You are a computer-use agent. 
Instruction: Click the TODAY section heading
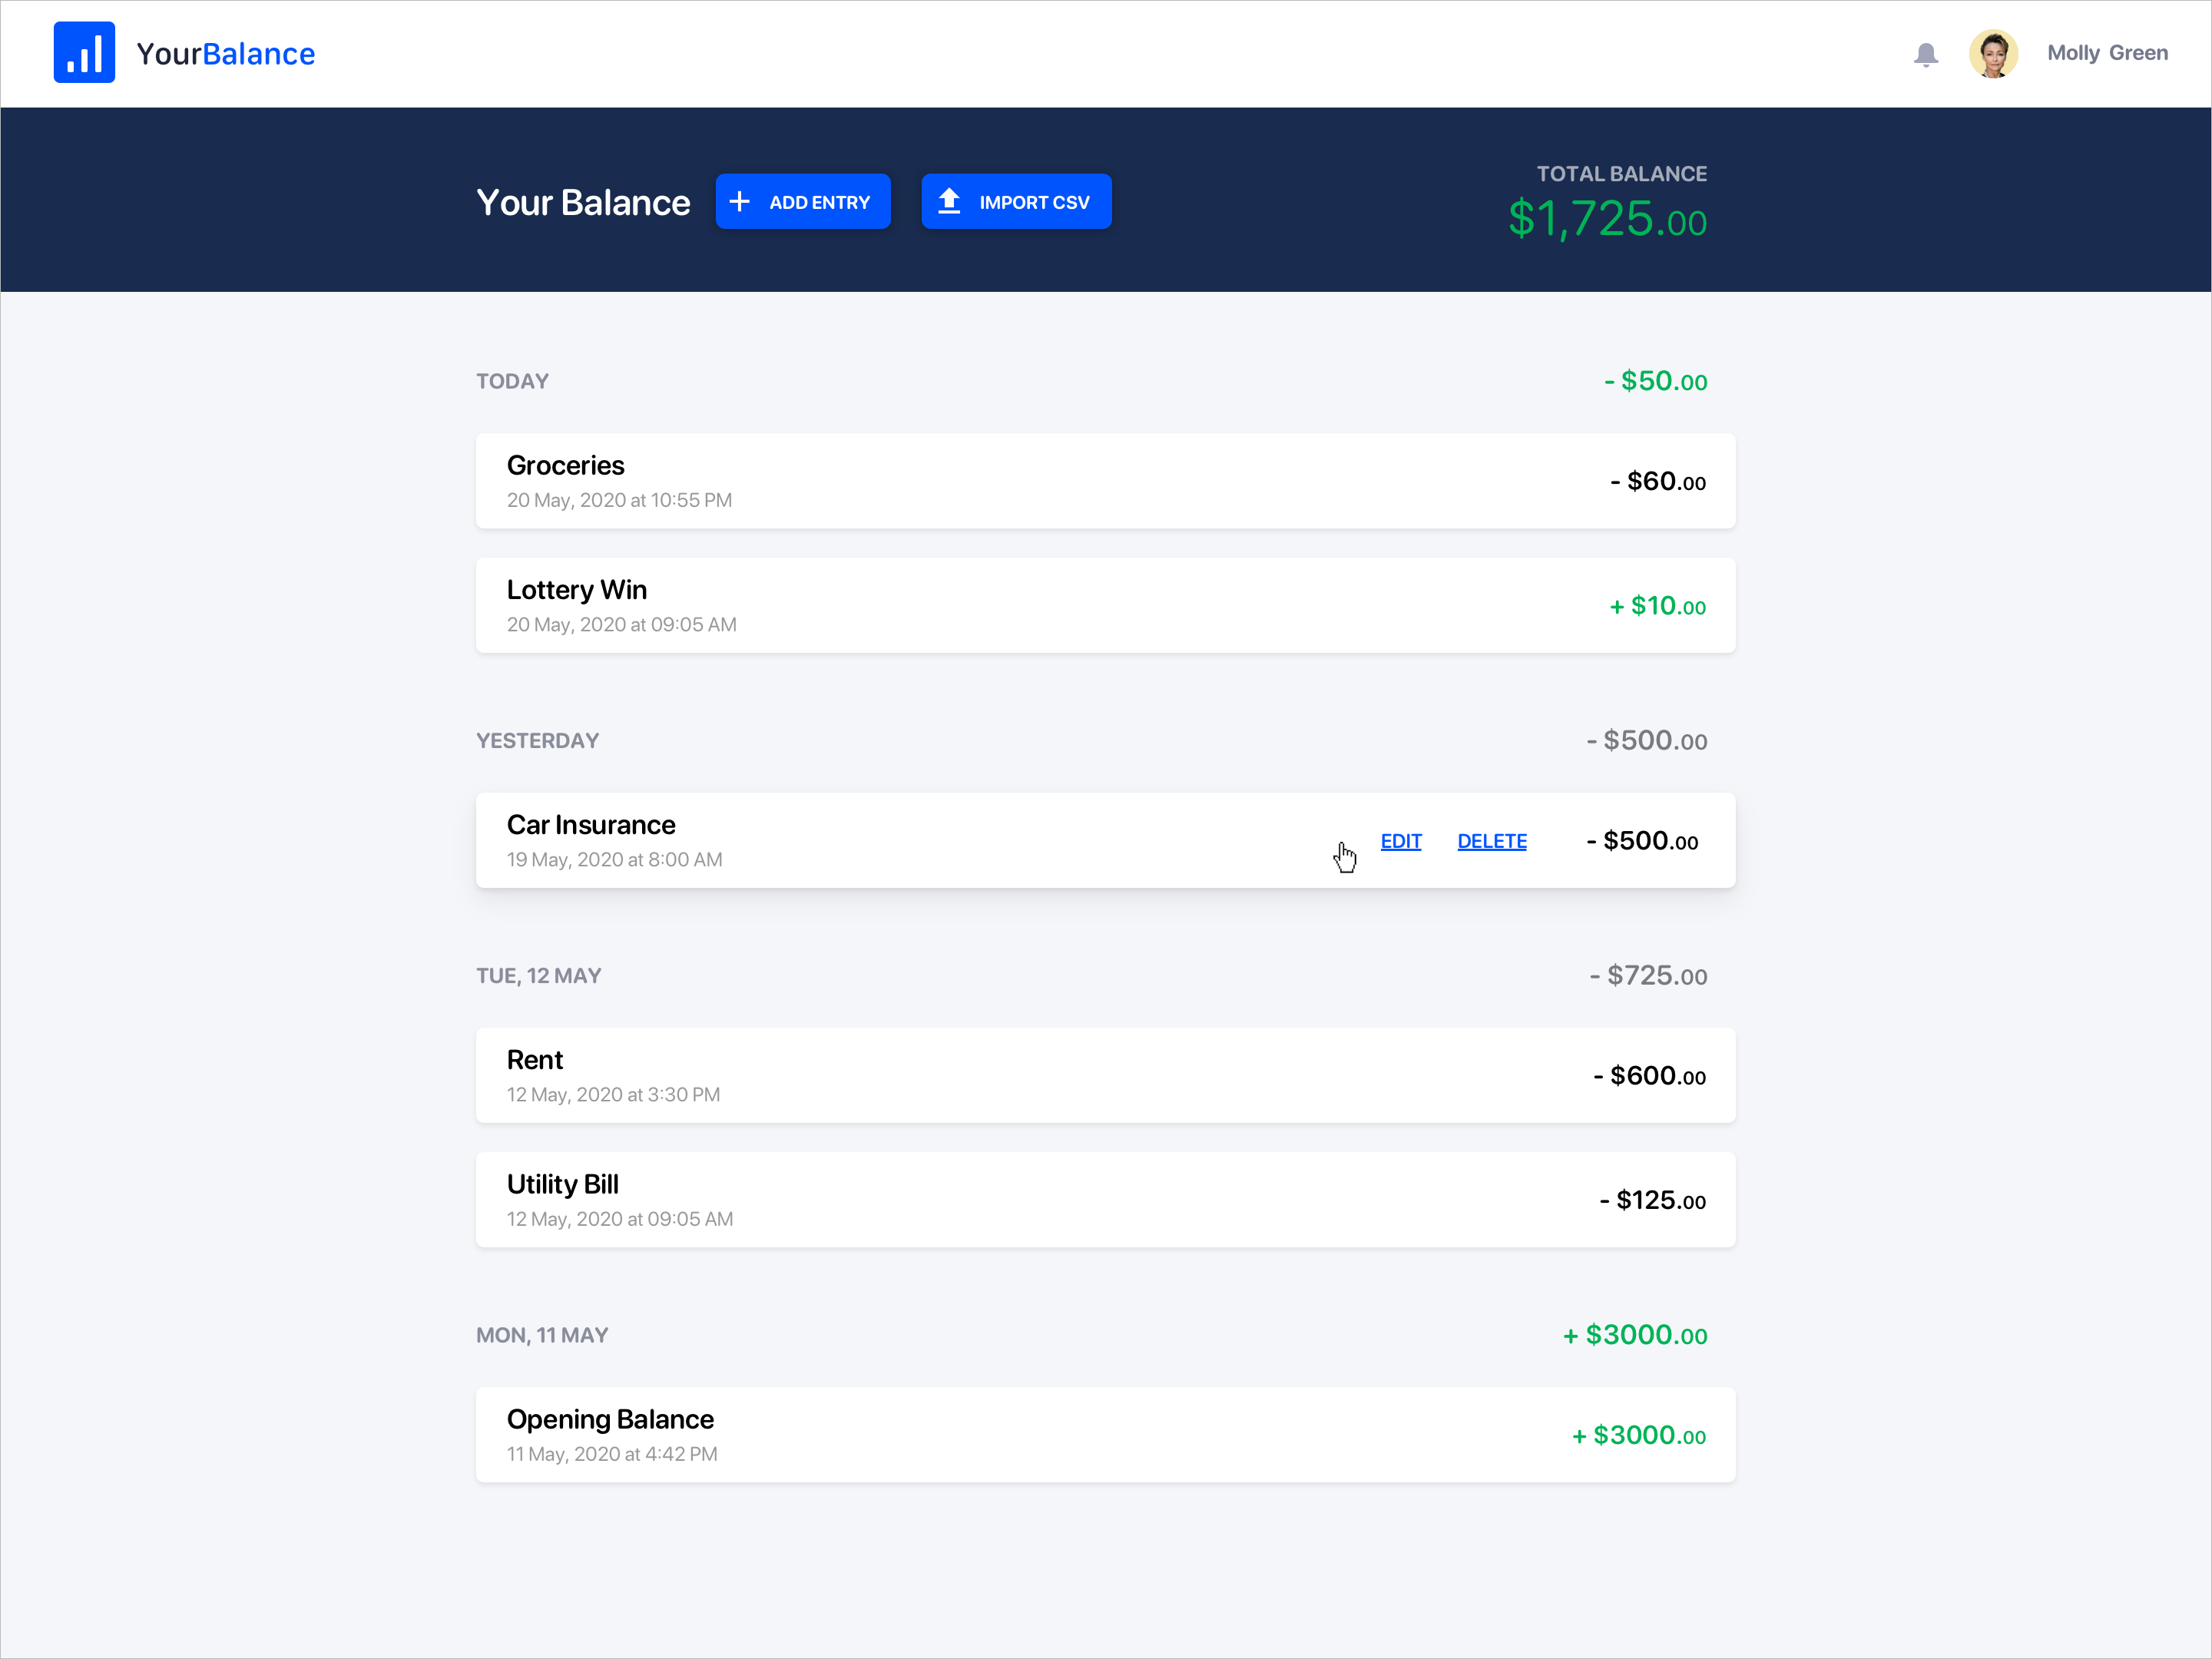pyautogui.click(x=512, y=381)
